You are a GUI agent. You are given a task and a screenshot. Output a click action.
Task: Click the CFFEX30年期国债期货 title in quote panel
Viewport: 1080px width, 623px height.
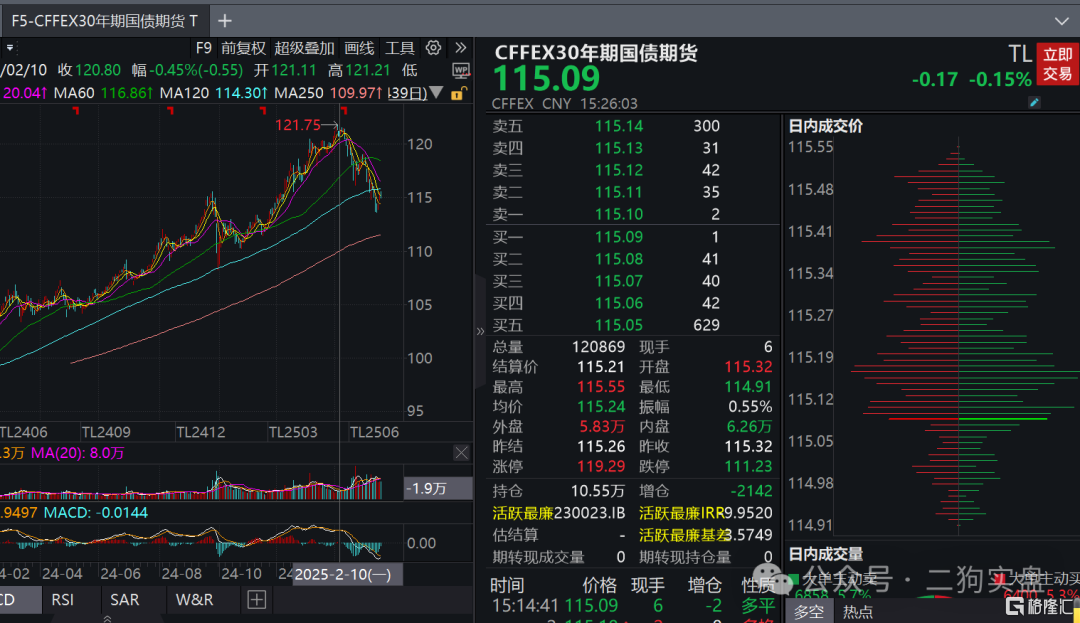click(596, 53)
